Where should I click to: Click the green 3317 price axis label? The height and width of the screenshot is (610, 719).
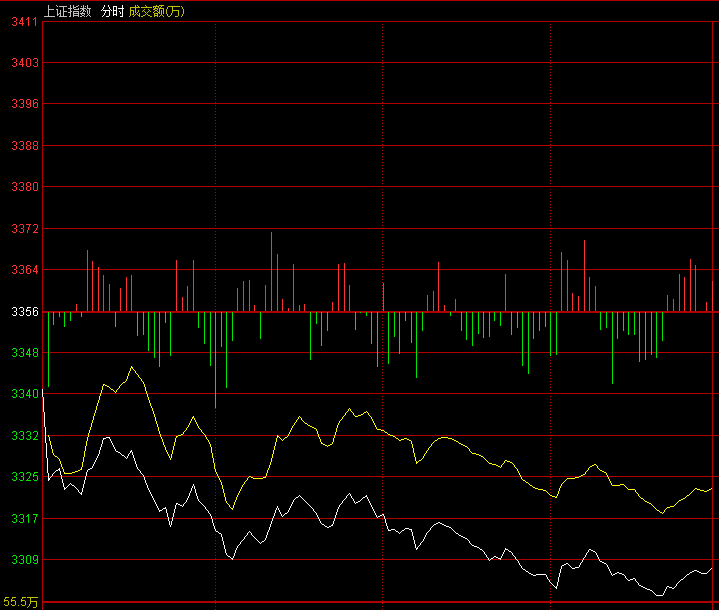(x=25, y=518)
